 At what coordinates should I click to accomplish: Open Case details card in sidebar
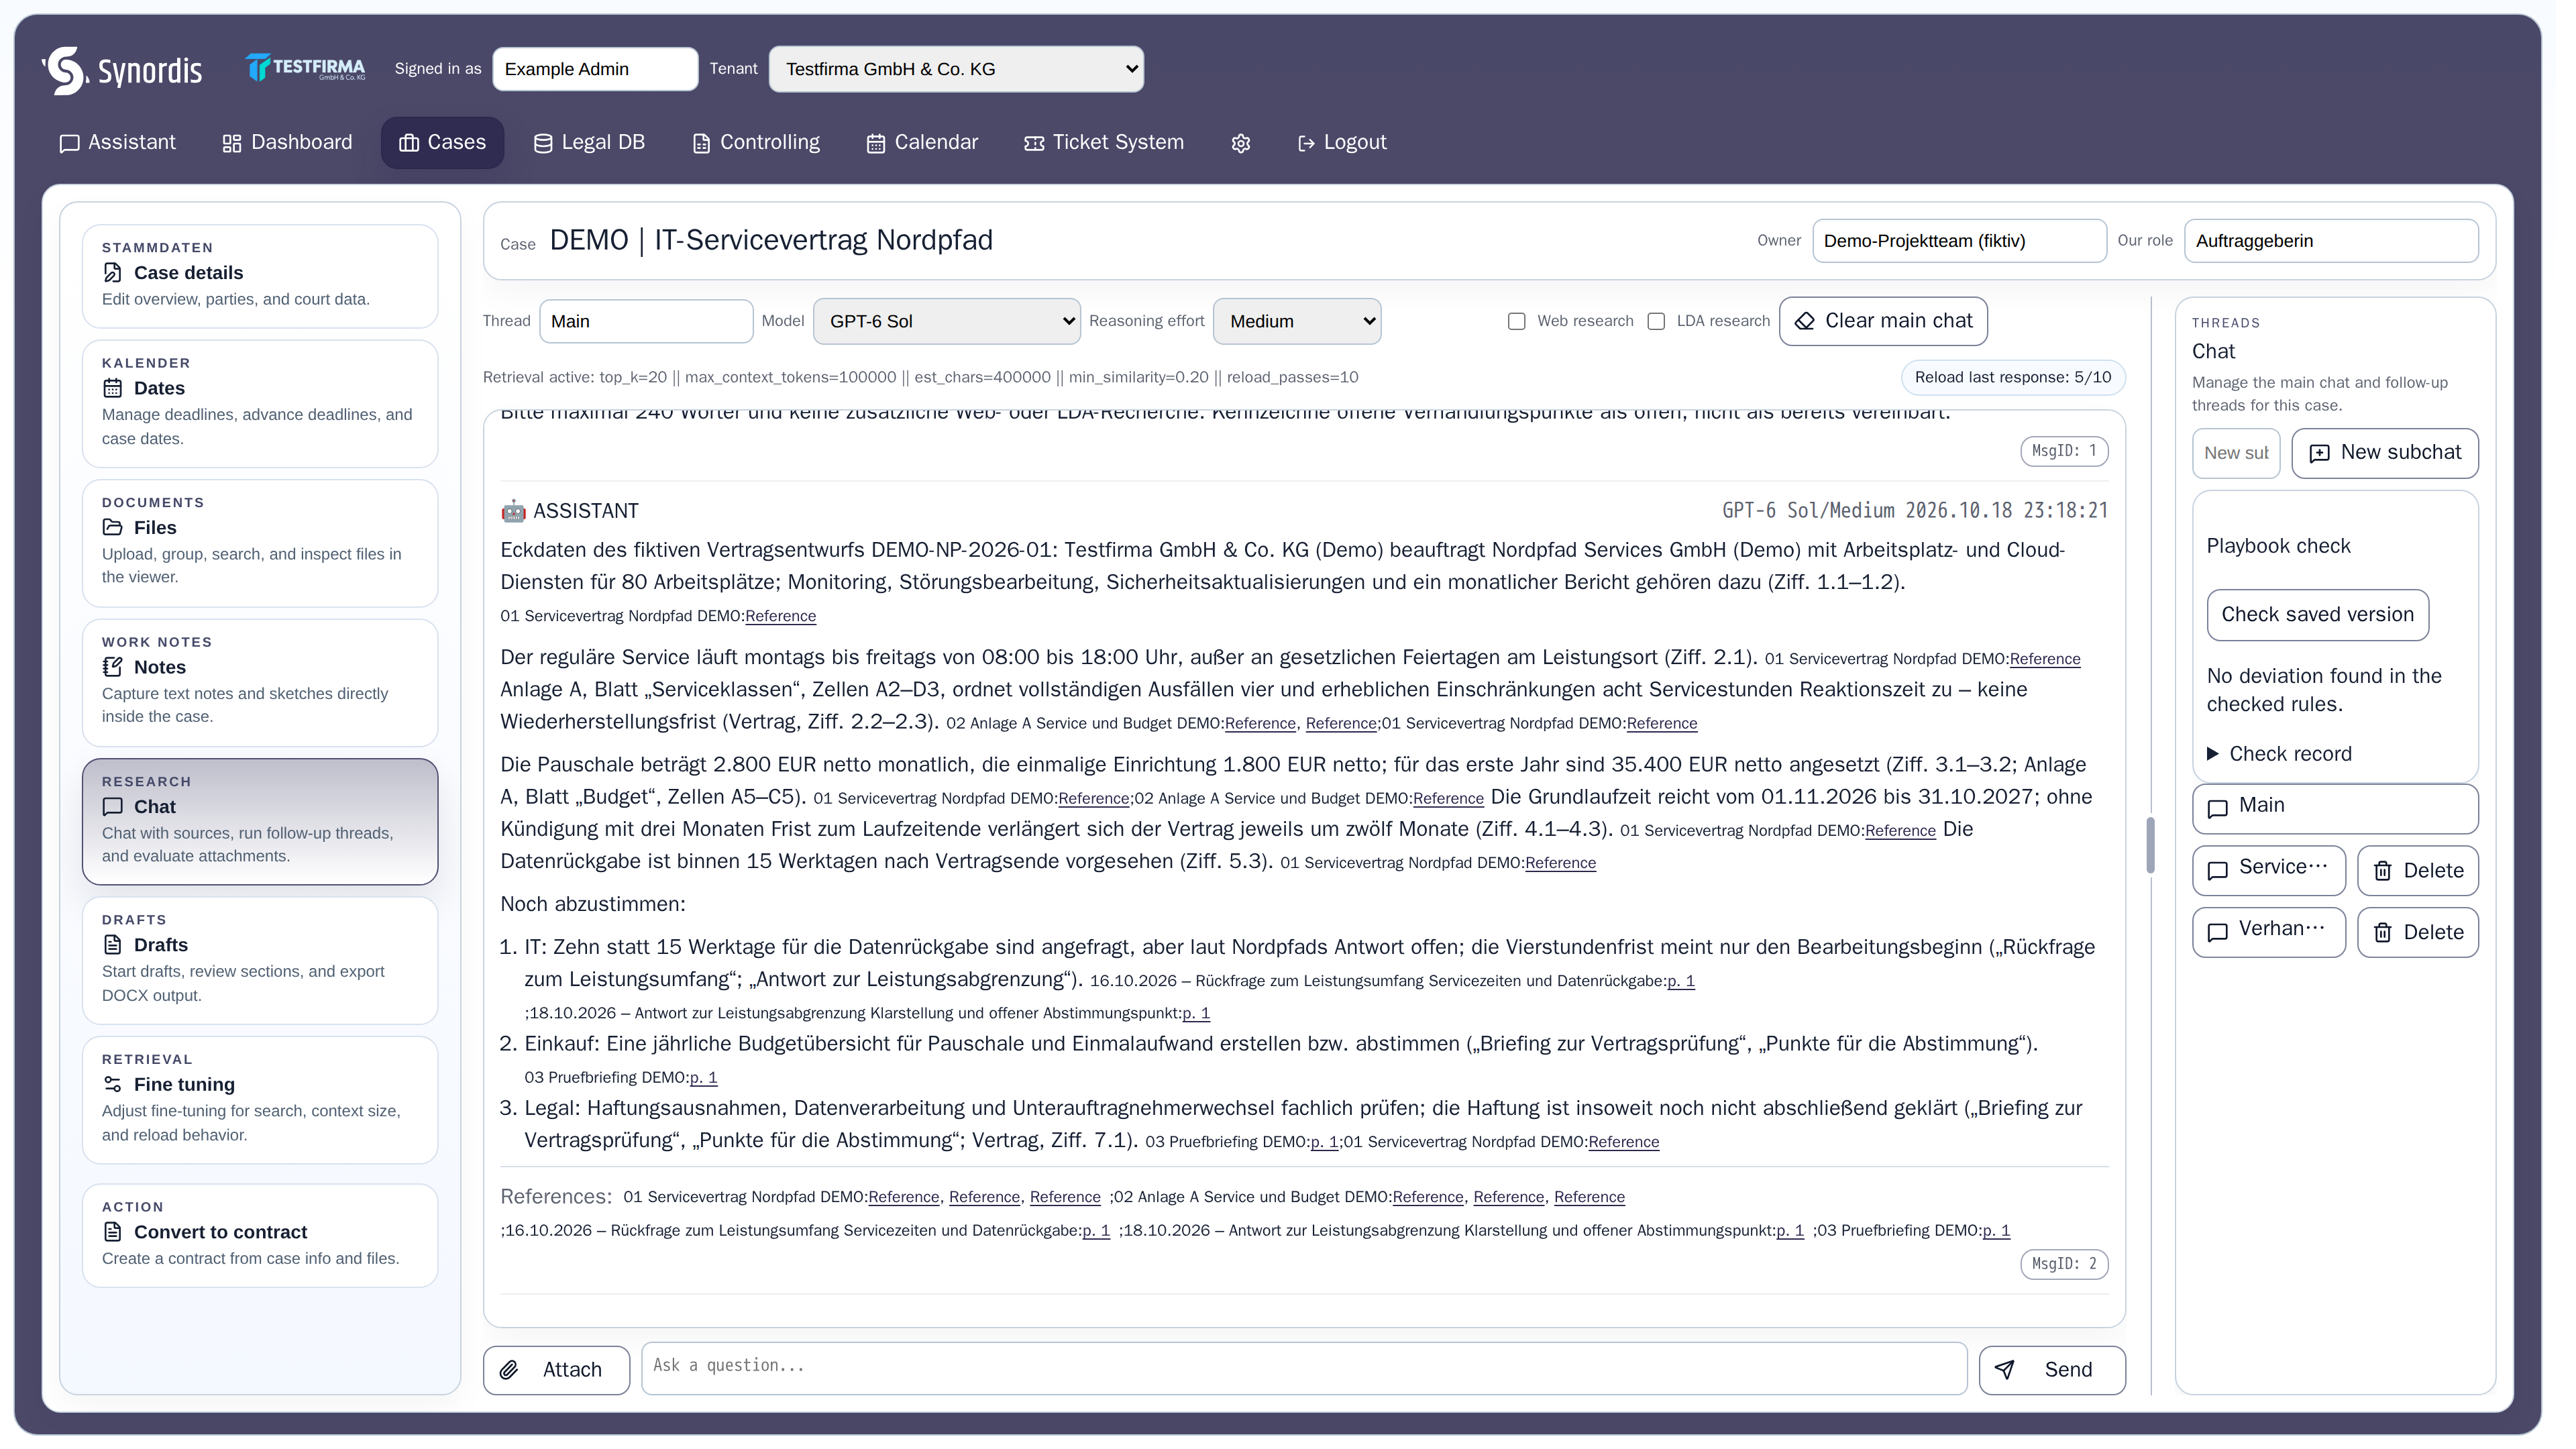click(262, 278)
